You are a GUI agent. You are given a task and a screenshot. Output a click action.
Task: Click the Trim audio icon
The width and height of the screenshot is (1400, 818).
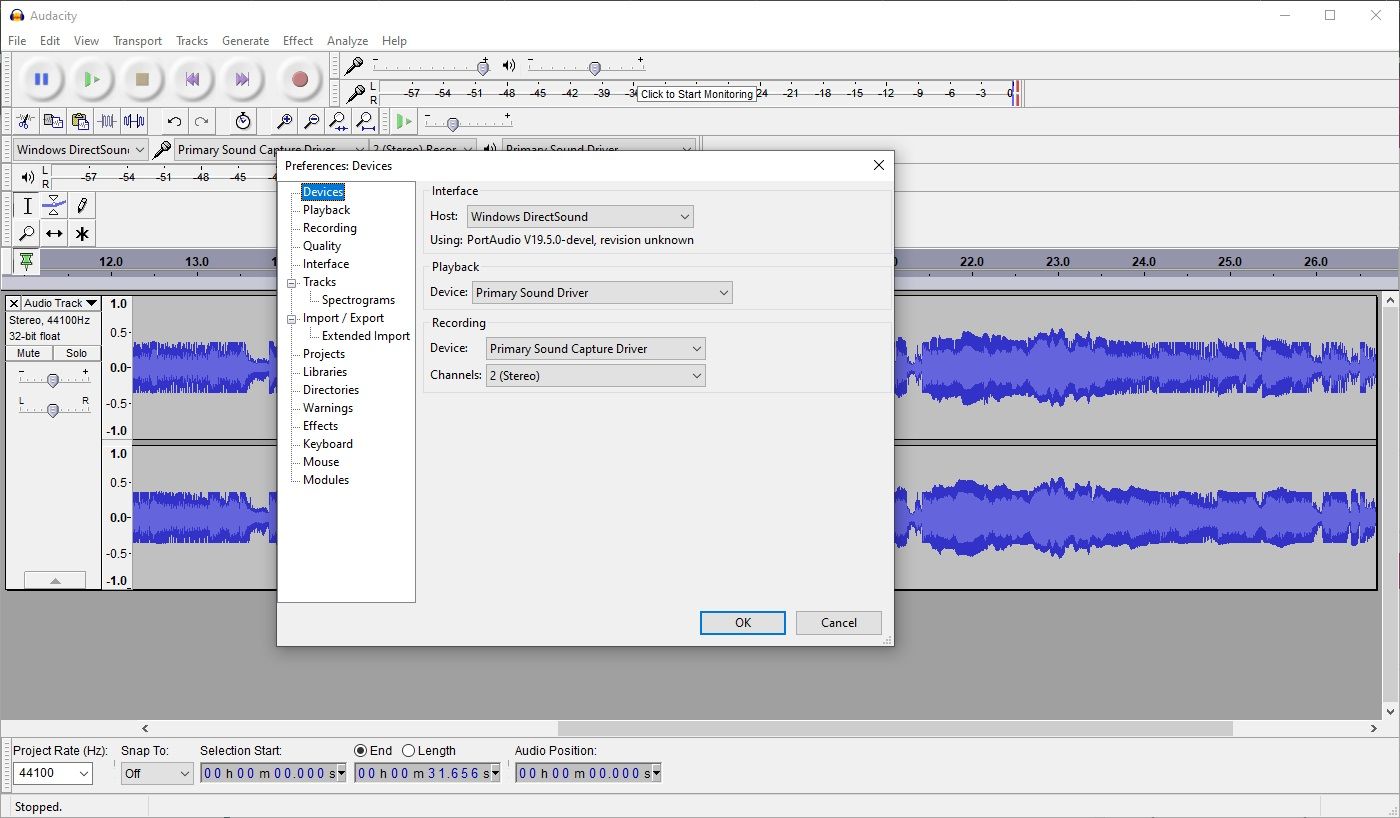coord(107,121)
